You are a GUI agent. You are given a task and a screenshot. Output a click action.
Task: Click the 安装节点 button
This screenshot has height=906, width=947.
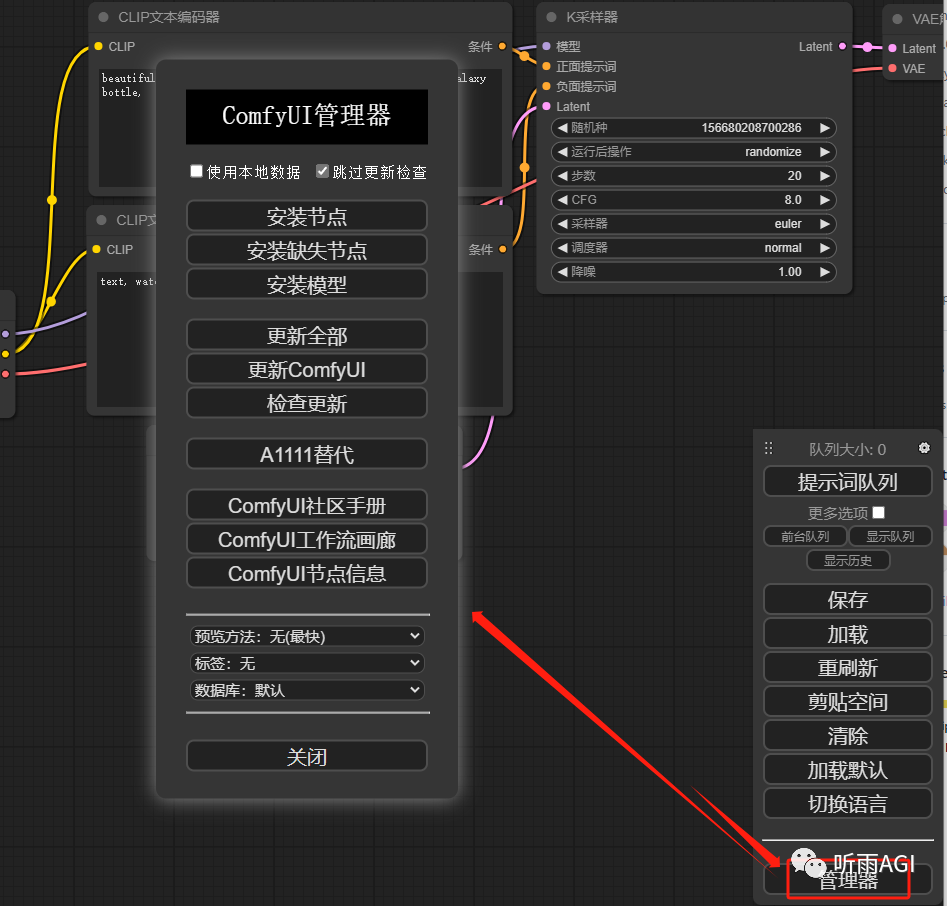(307, 216)
